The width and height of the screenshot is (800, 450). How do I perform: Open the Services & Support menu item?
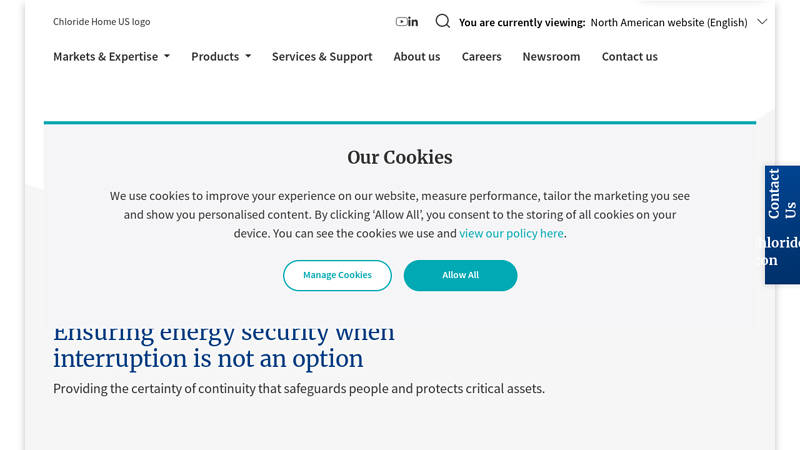coord(322,57)
